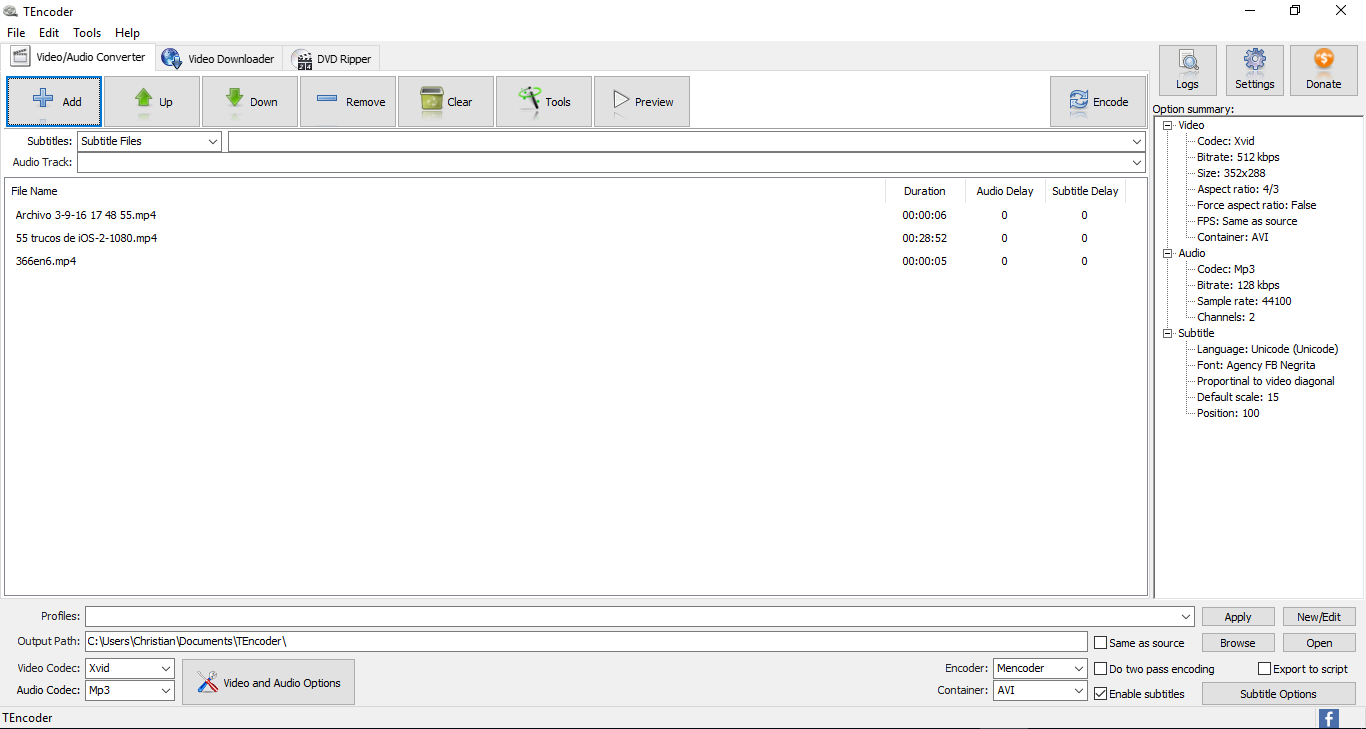Open the Tools menu in menu bar
The image size is (1366, 729).
point(87,33)
